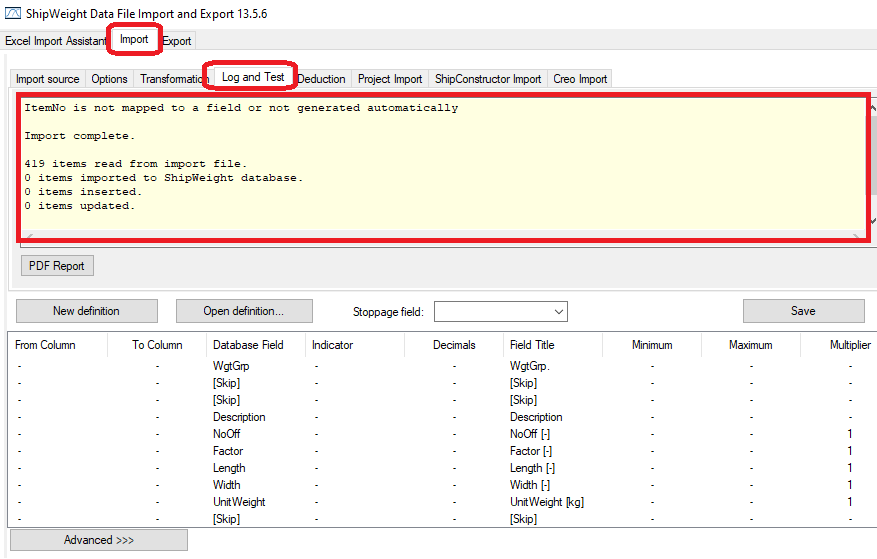Click the New definition button
This screenshot has height=559, width=877.
(87, 311)
